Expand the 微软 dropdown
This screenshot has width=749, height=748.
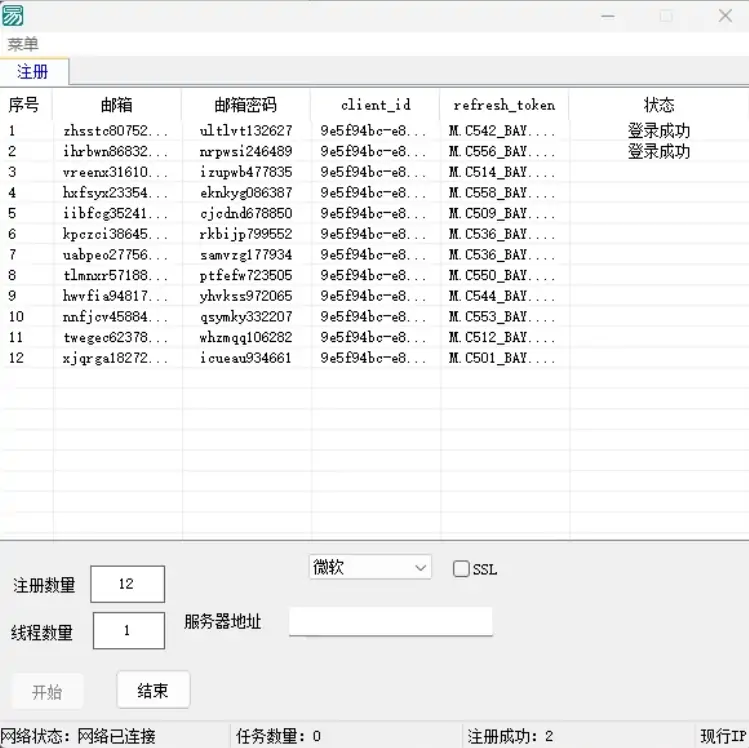pos(370,567)
